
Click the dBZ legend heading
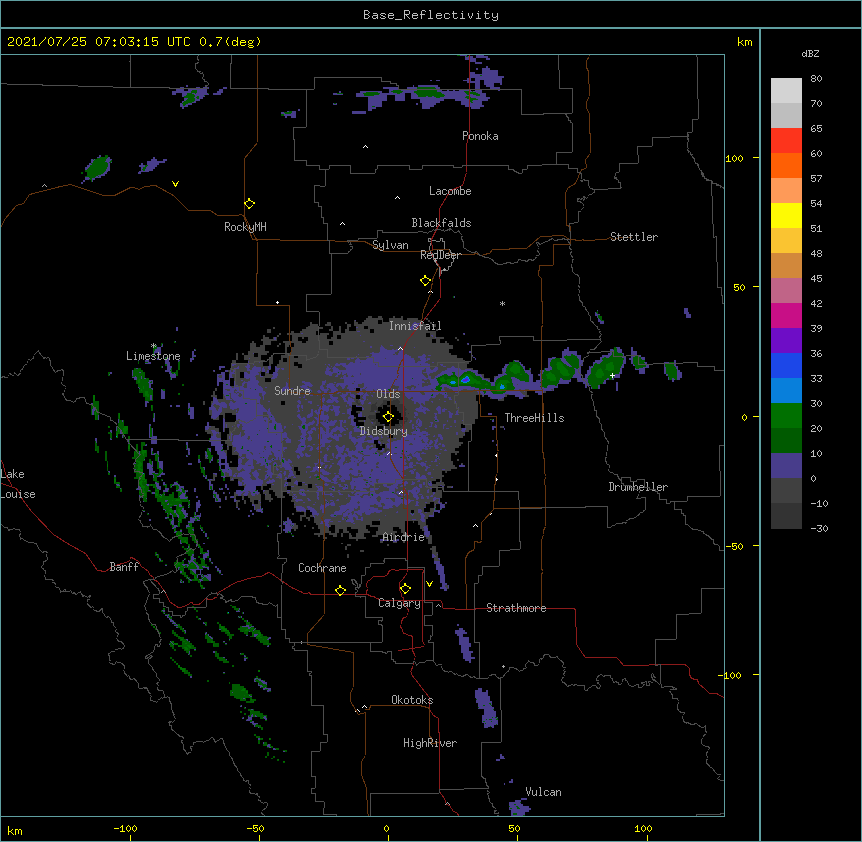click(x=810, y=54)
